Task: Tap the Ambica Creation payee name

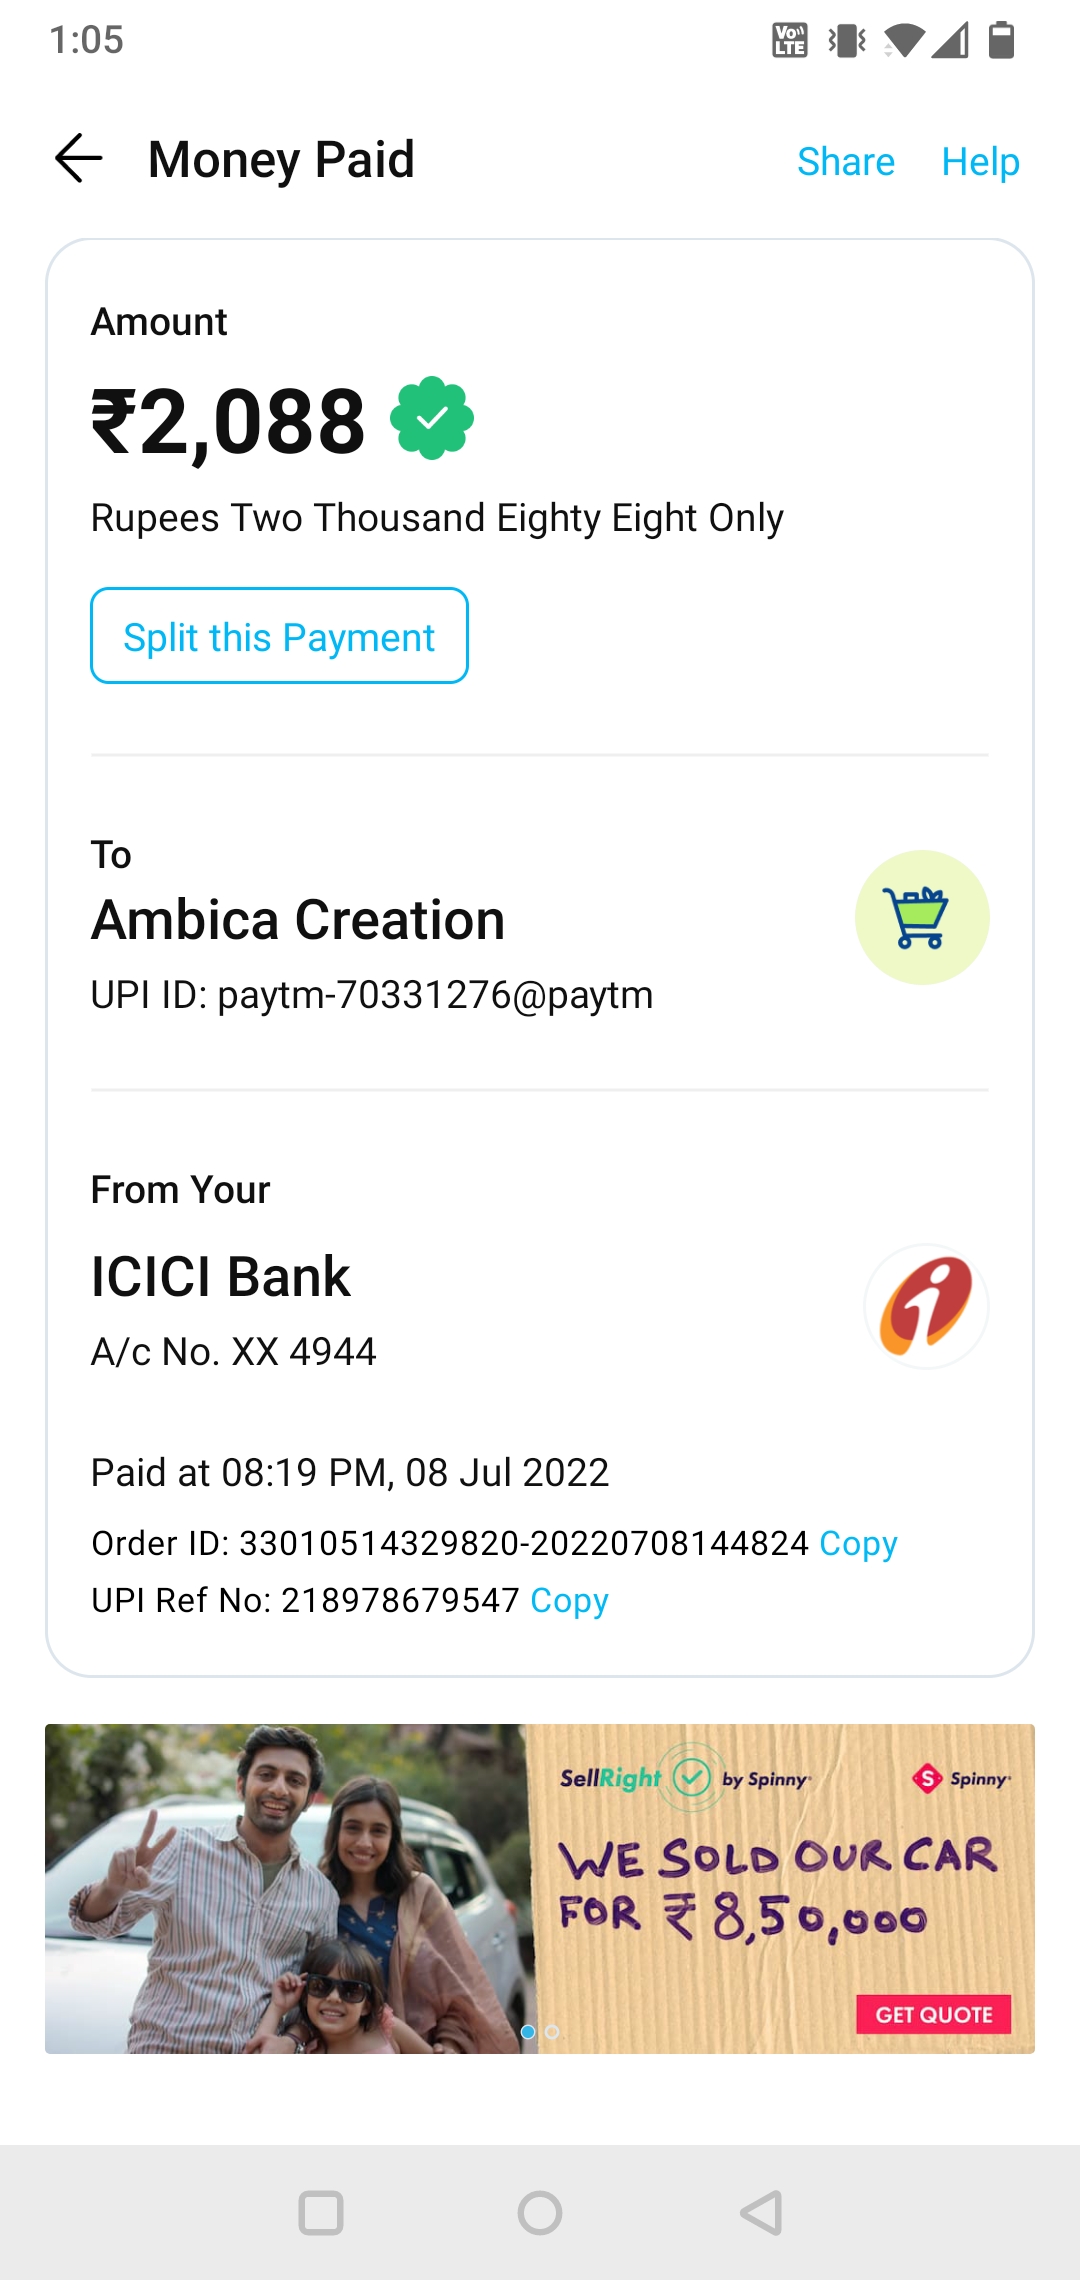Action: [298, 920]
